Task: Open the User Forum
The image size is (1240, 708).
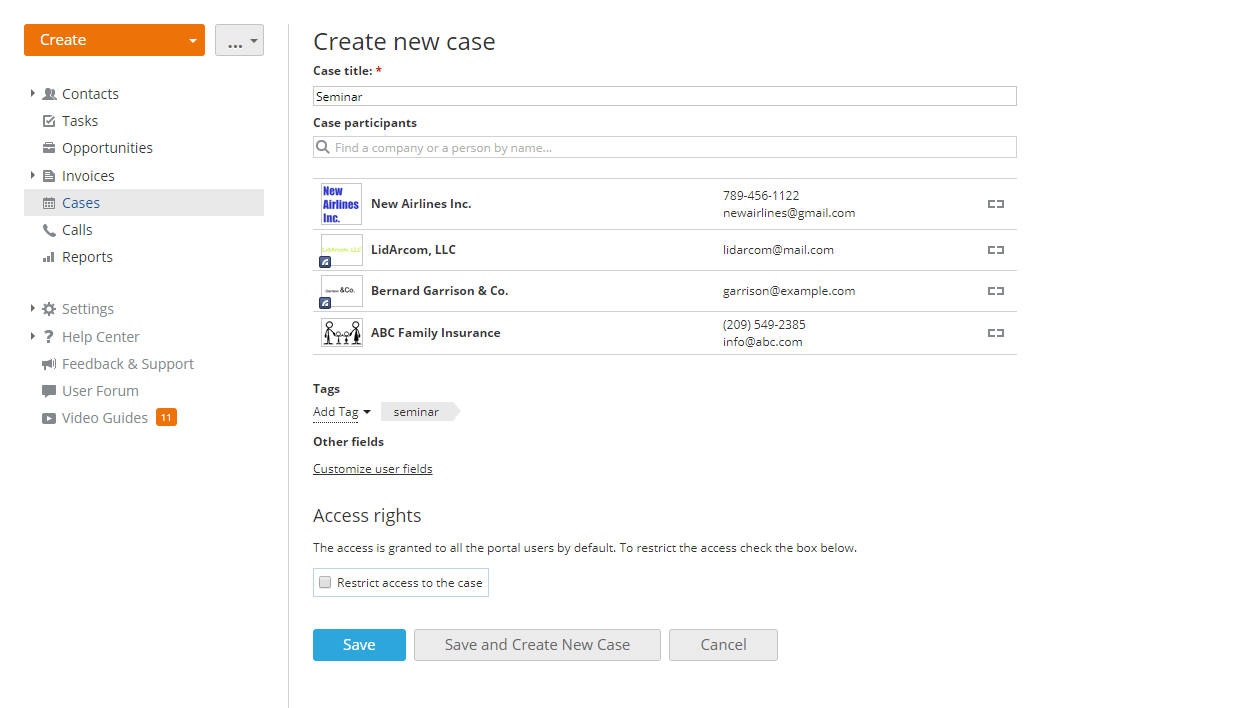Action: pos(99,390)
